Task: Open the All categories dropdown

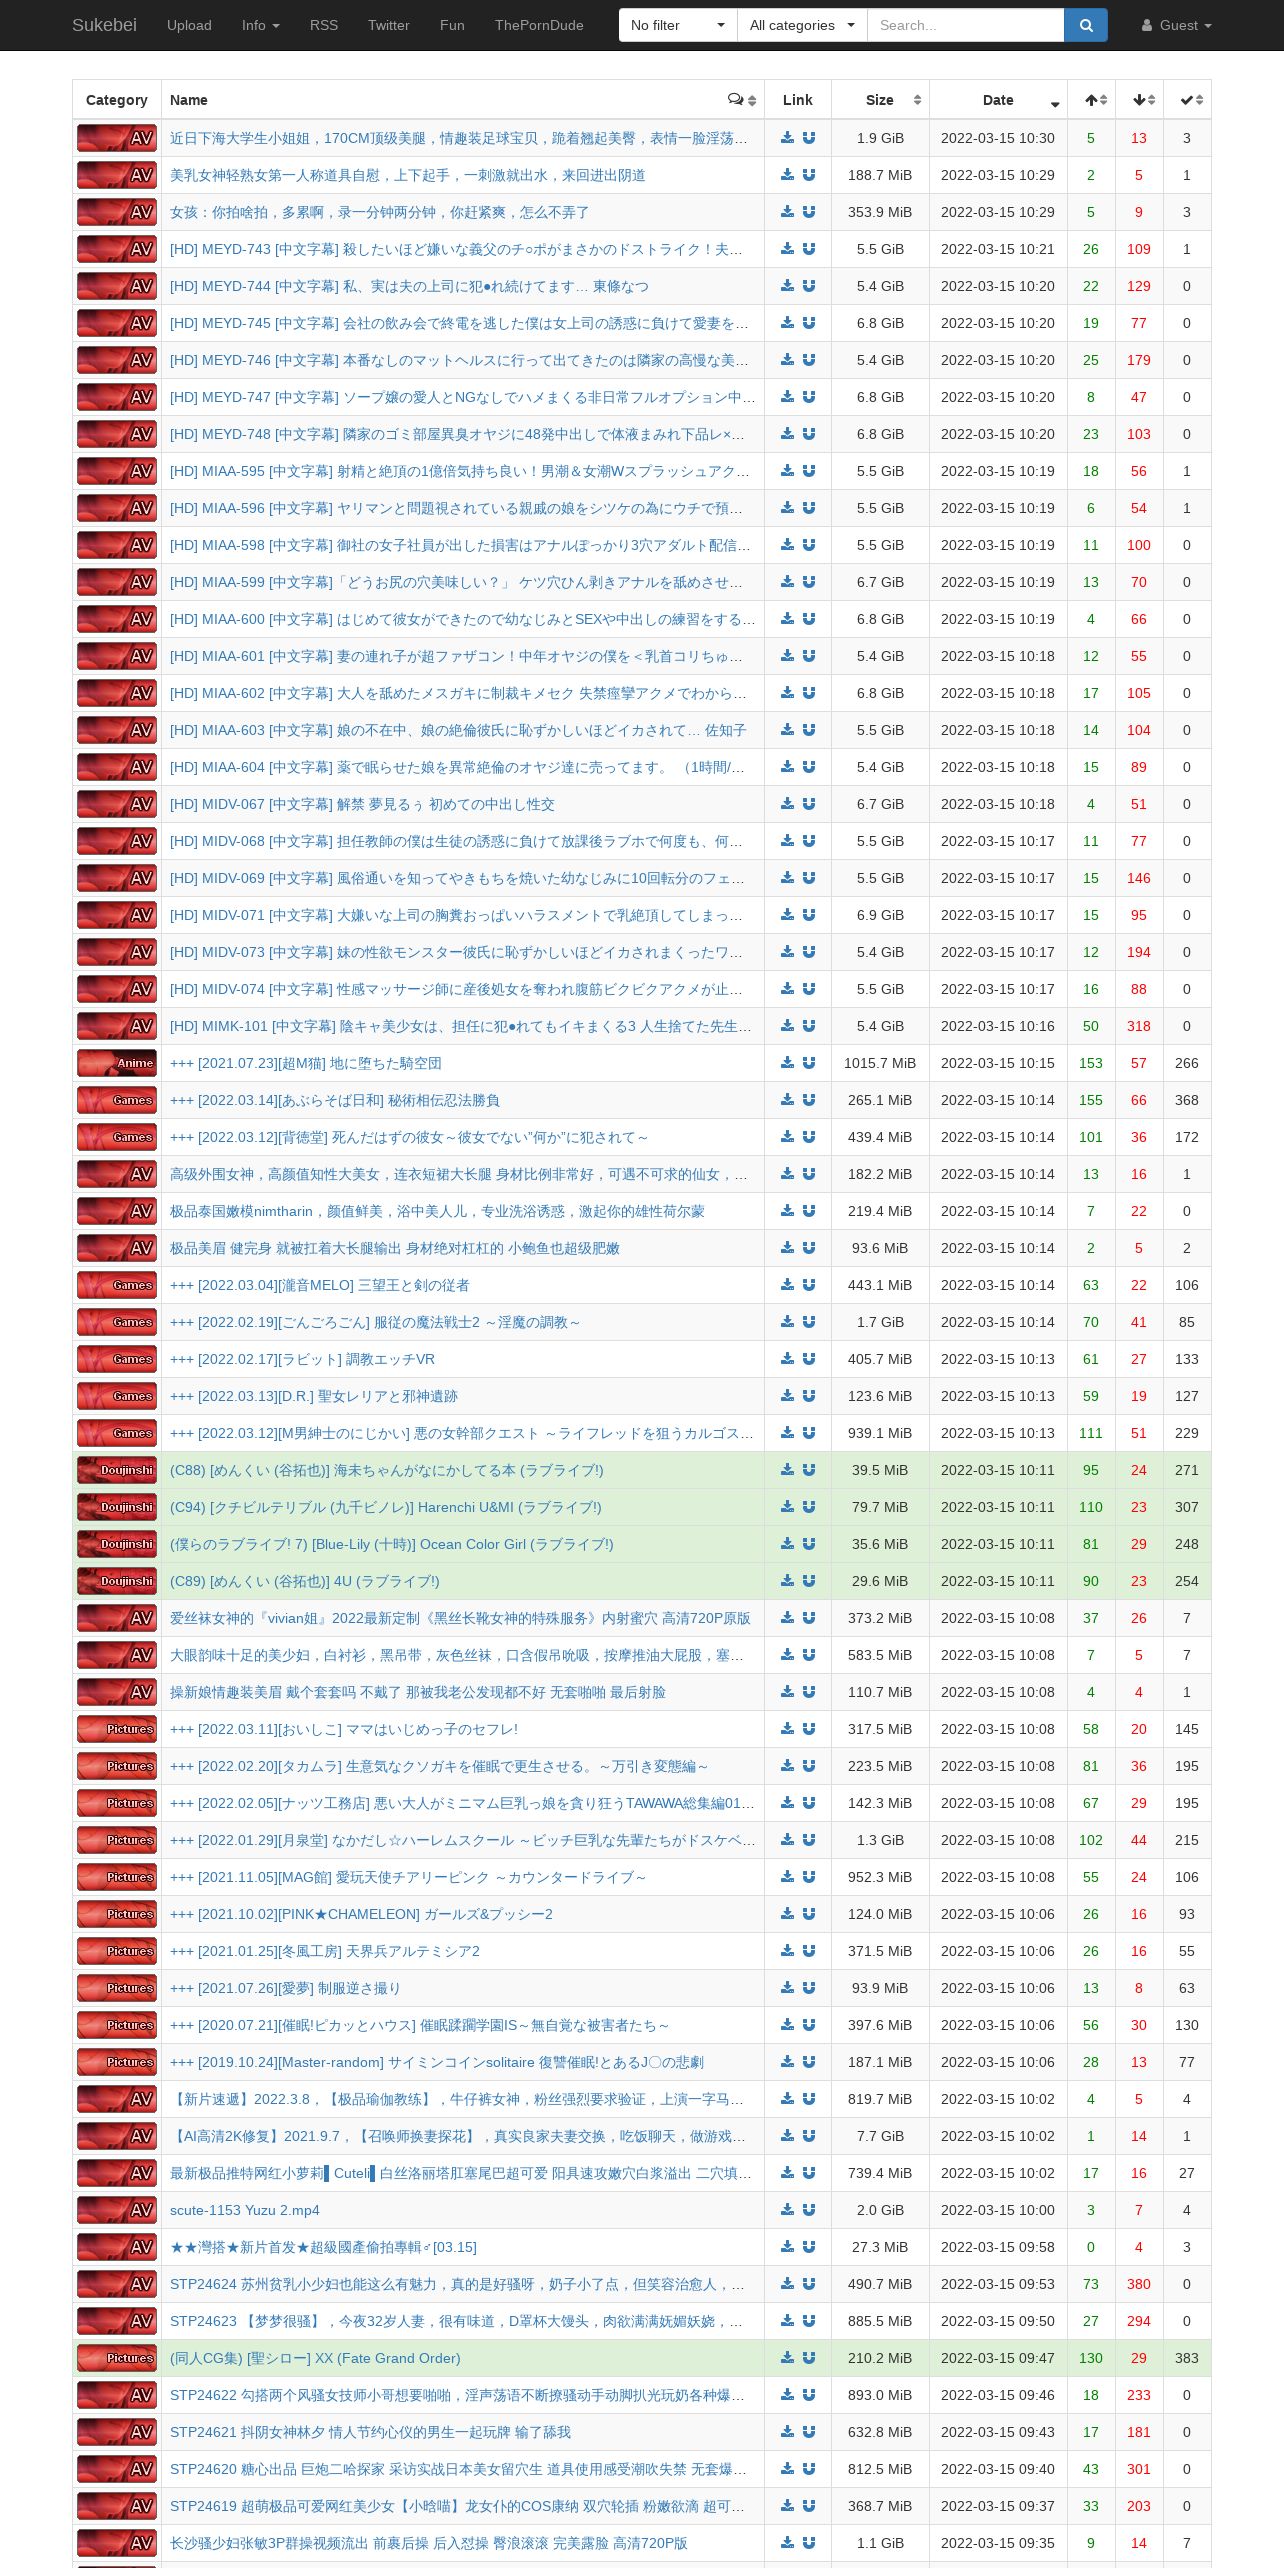Action: coord(802,25)
